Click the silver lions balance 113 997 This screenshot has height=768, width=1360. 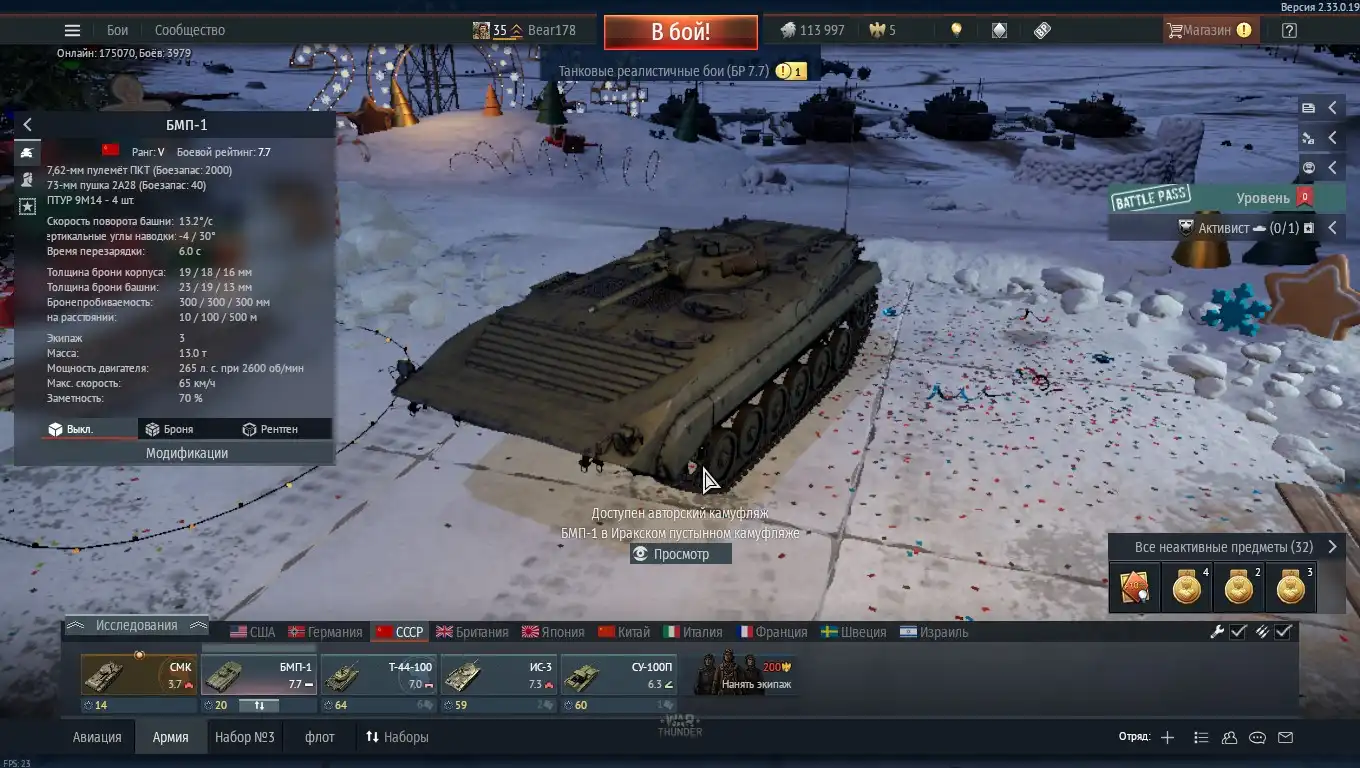tap(812, 30)
